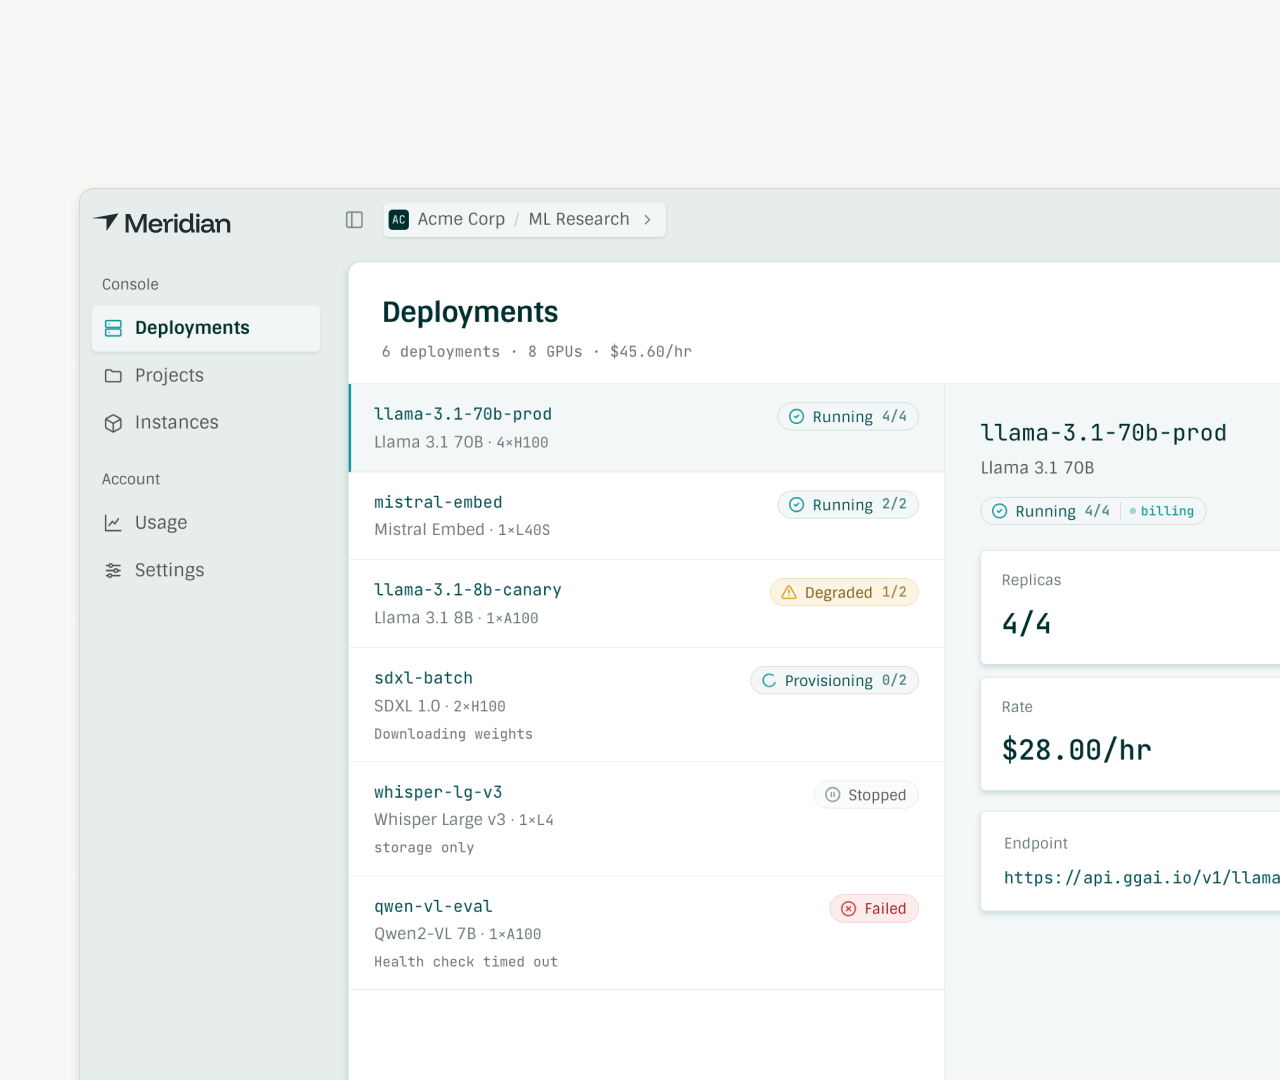
Task: Open Instances from the sidebar
Action: click(x=206, y=423)
